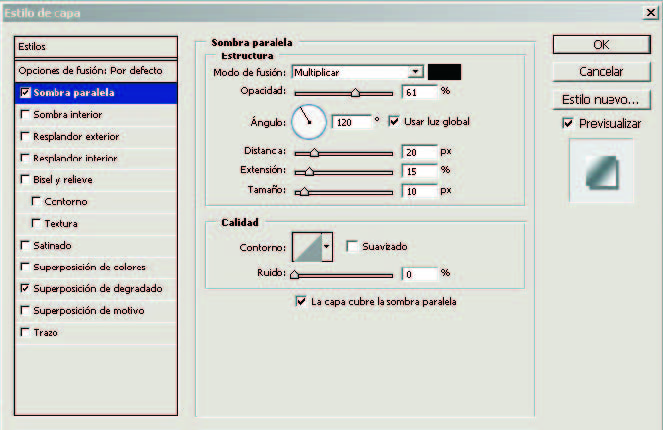Screen dimensions: 663x430
Task: Click the OK button
Action: coord(601,44)
